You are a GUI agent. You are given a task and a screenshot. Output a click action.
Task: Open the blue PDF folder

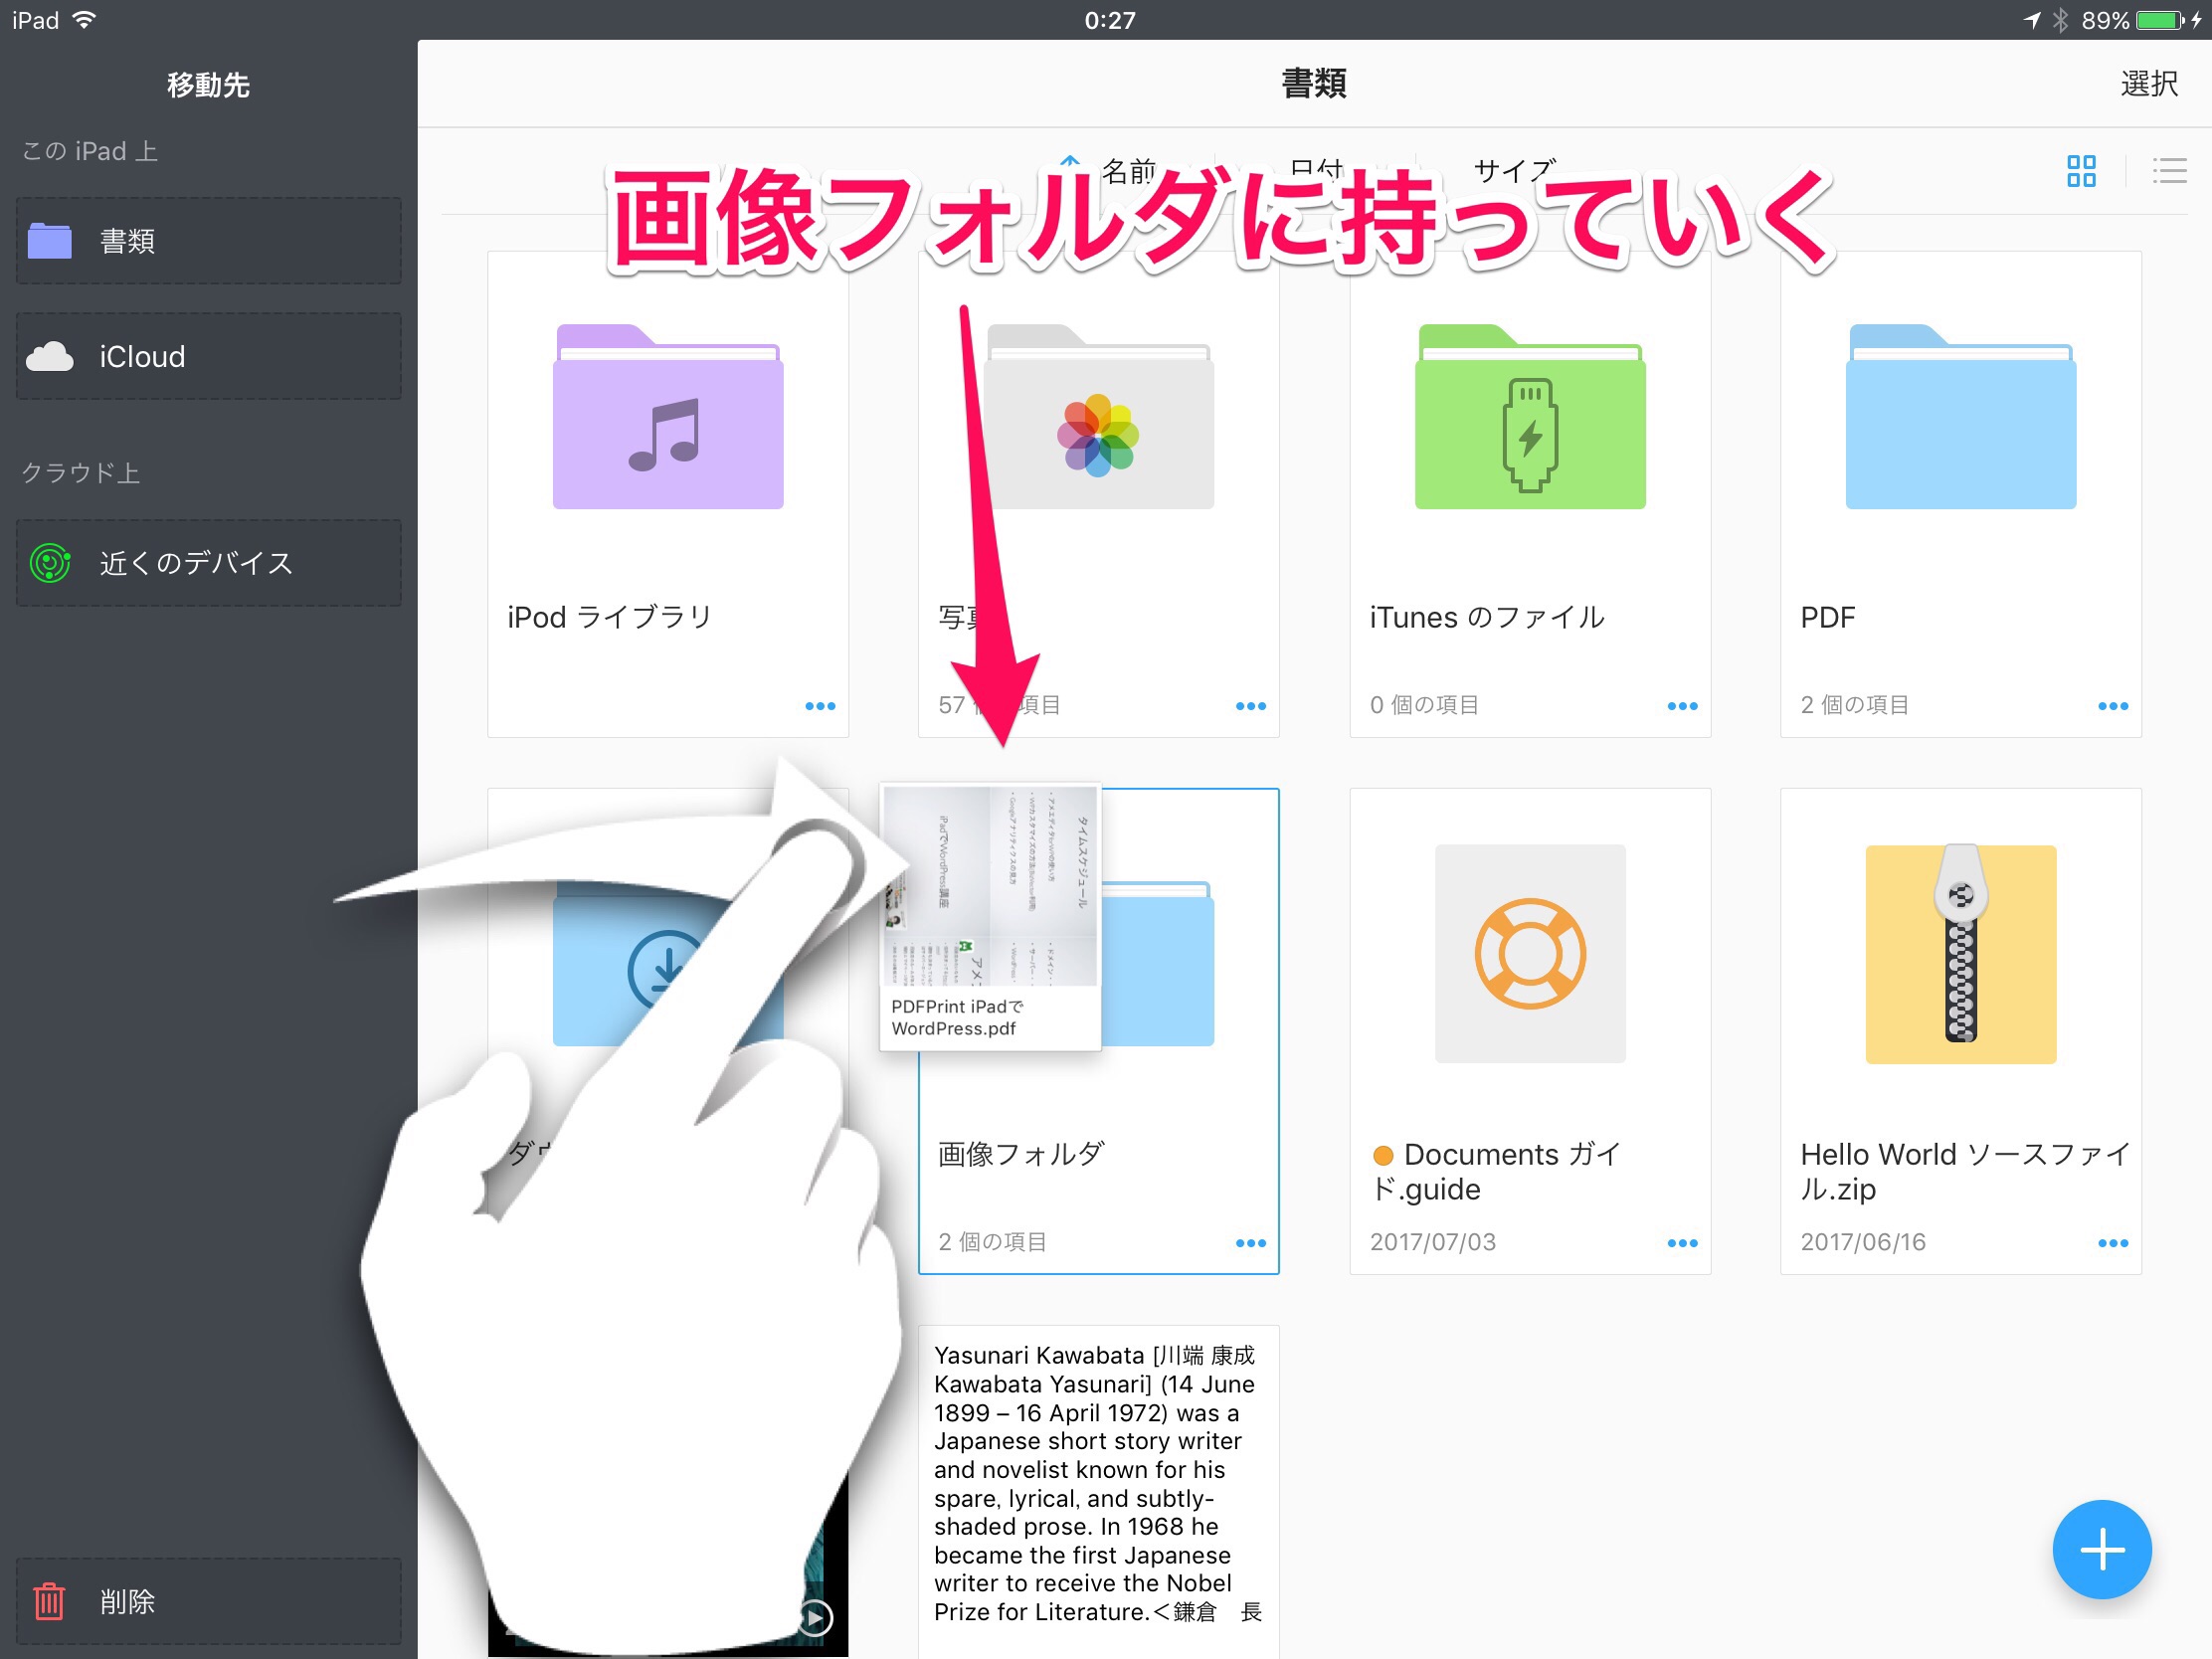1960,418
